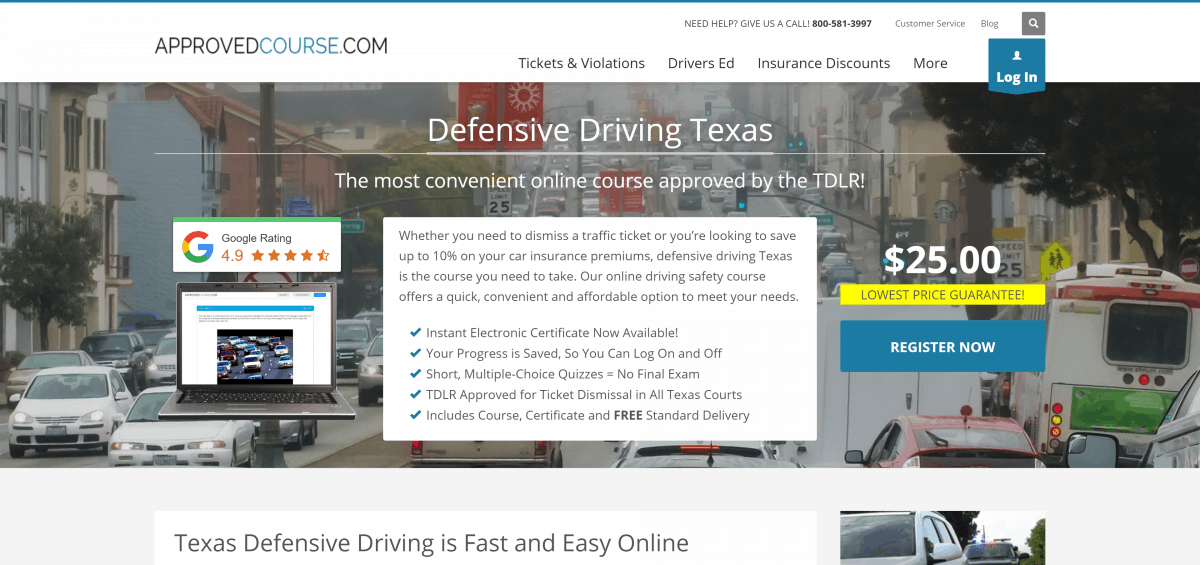Image resolution: width=1200 pixels, height=565 pixels.
Task: Click the search magnifier icon
Action: coord(1033,23)
